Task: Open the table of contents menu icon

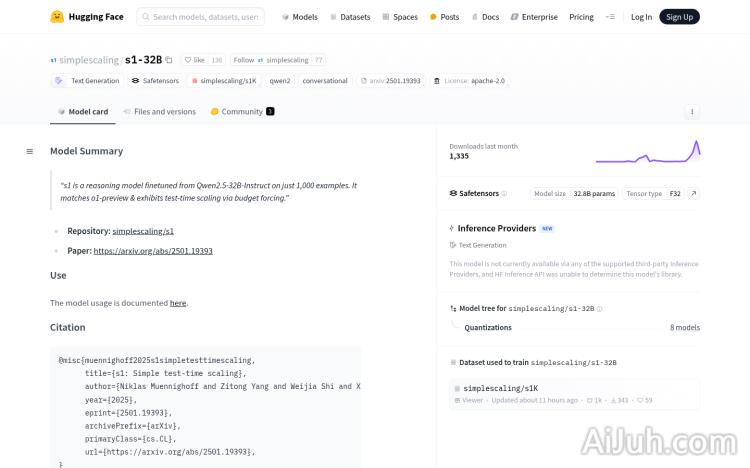Action: (x=29, y=152)
